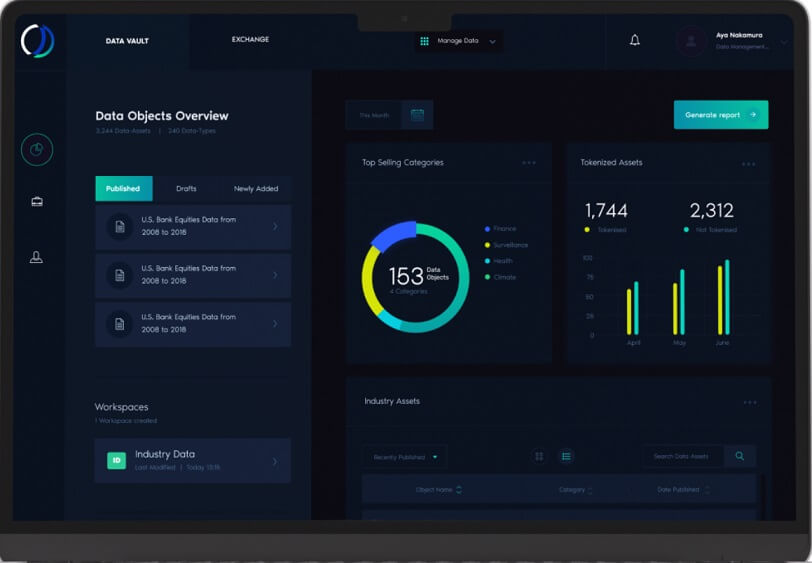
Task: Select the Newly Added tab
Action: pyautogui.click(x=256, y=189)
